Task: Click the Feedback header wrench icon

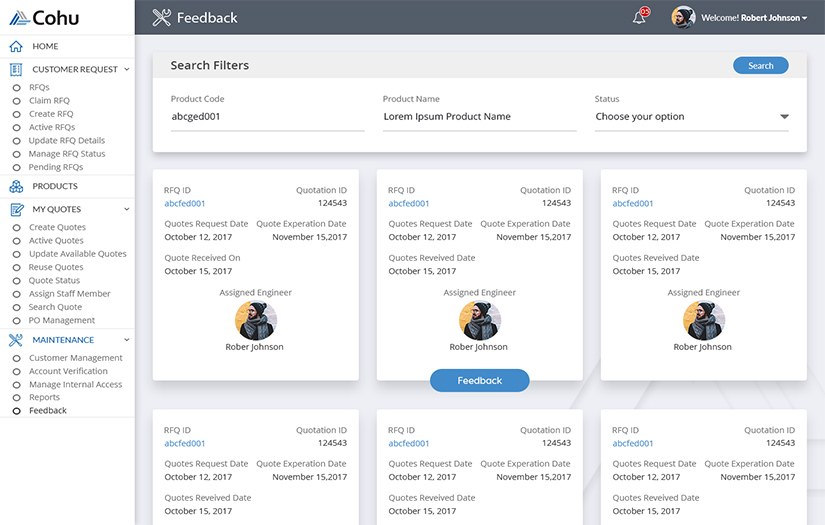Action: tap(162, 17)
